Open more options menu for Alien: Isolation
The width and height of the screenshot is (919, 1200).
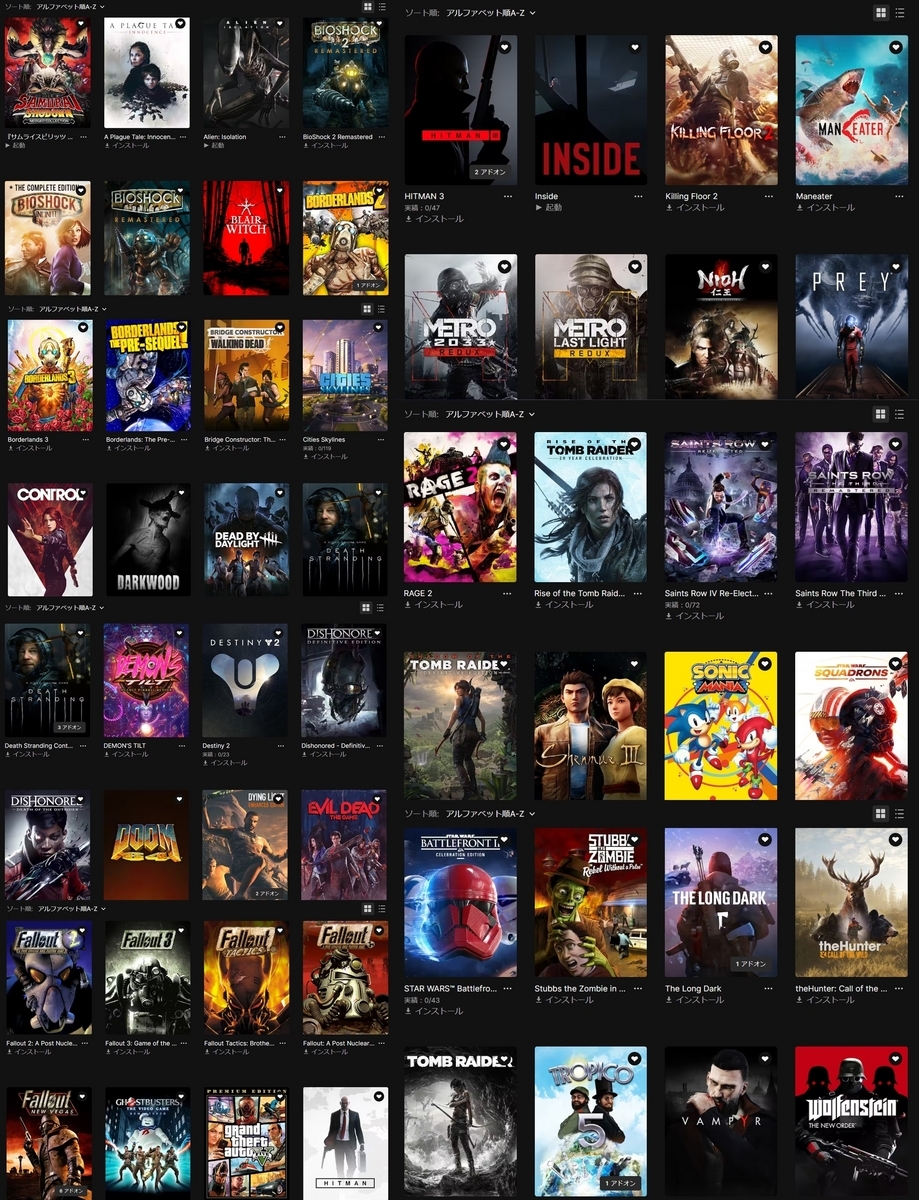coord(283,137)
